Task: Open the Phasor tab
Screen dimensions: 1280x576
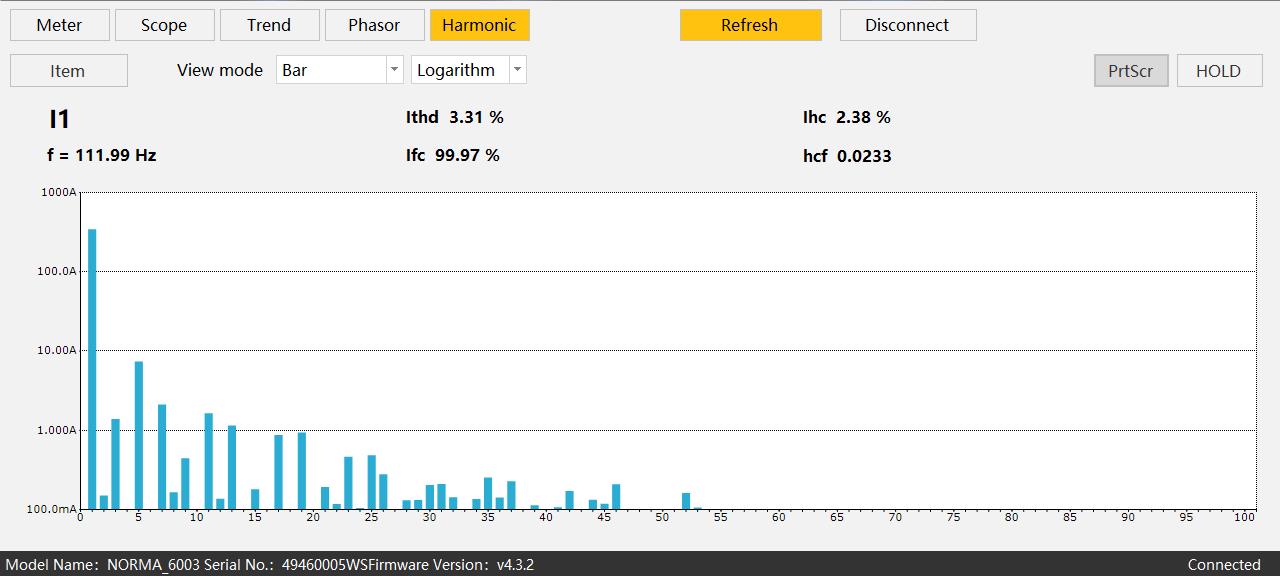Action: coord(374,25)
